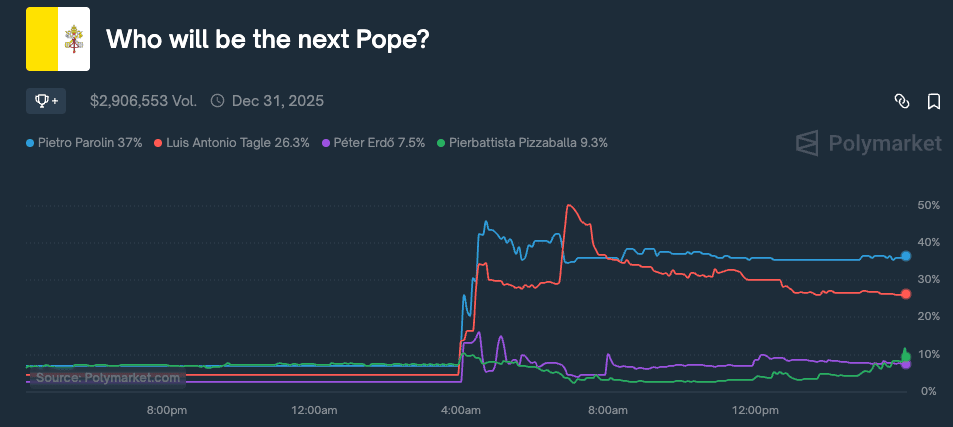Click the trophy plus icon button
This screenshot has width=953, height=427.
pos(46,101)
